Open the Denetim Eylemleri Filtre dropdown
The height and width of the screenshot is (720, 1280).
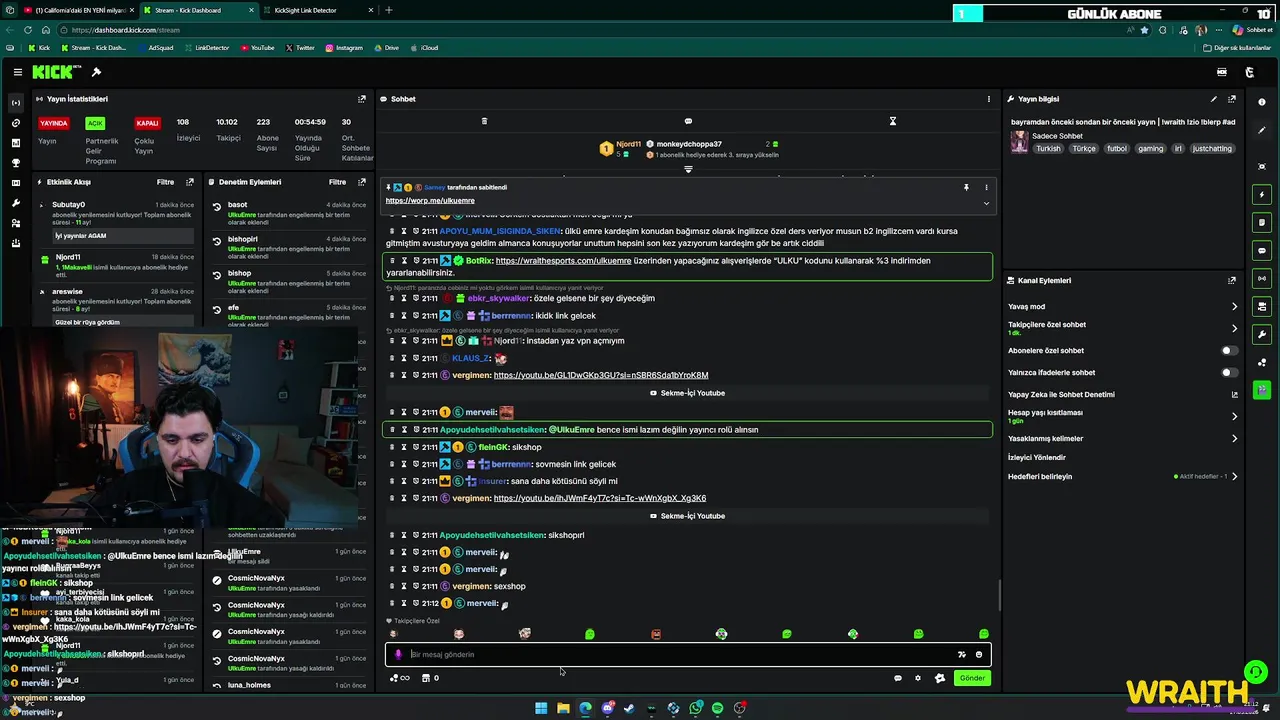338,182
